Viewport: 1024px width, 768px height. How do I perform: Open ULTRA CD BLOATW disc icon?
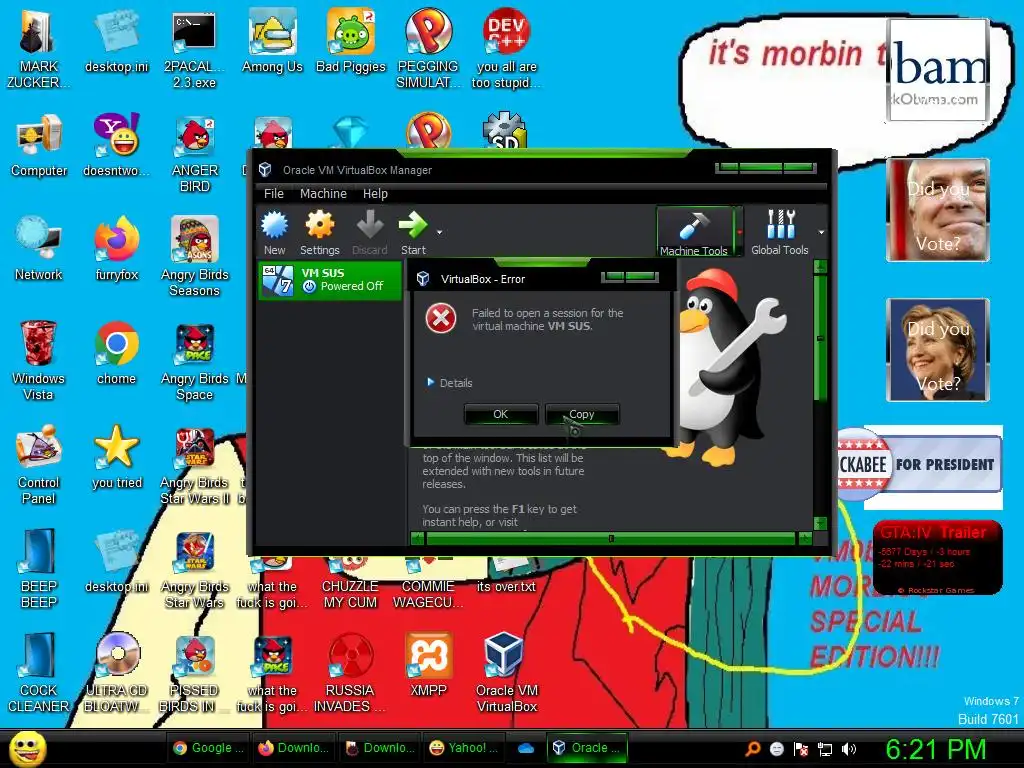pos(117,672)
